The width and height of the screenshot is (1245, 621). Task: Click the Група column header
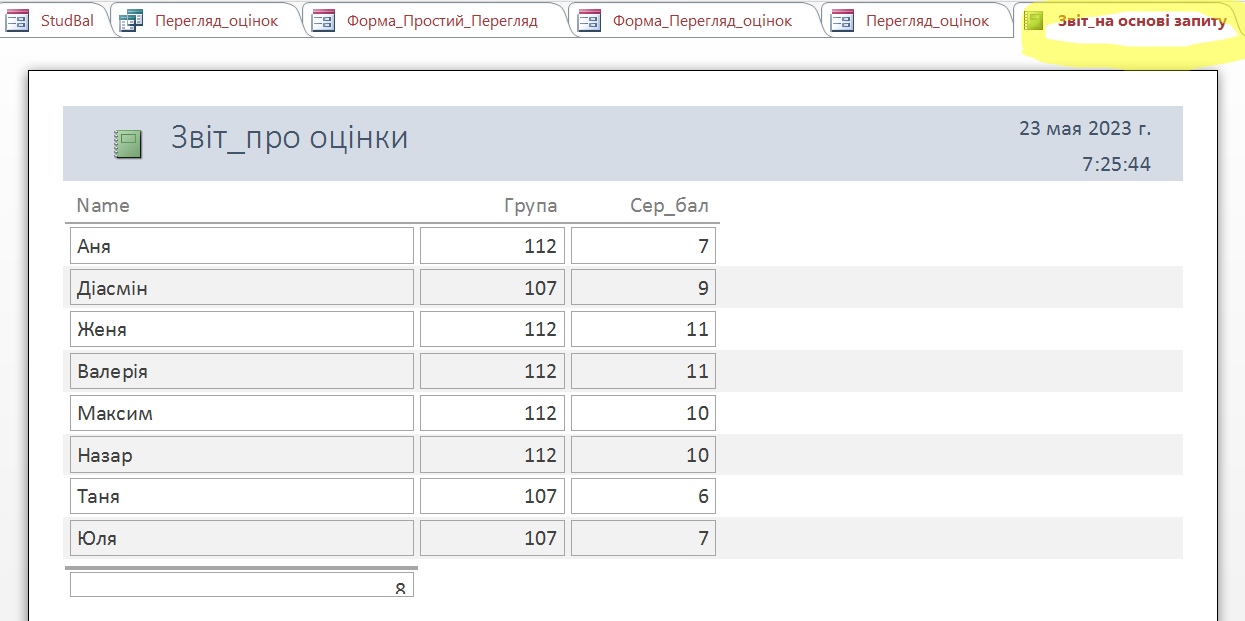tap(530, 206)
